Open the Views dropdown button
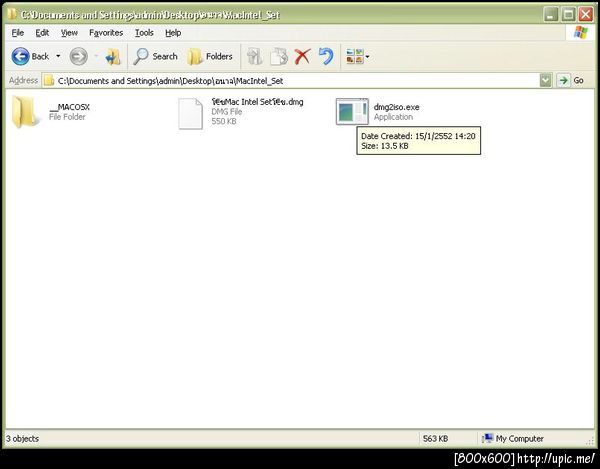This screenshot has width=600, height=469. [x=357, y=57]
